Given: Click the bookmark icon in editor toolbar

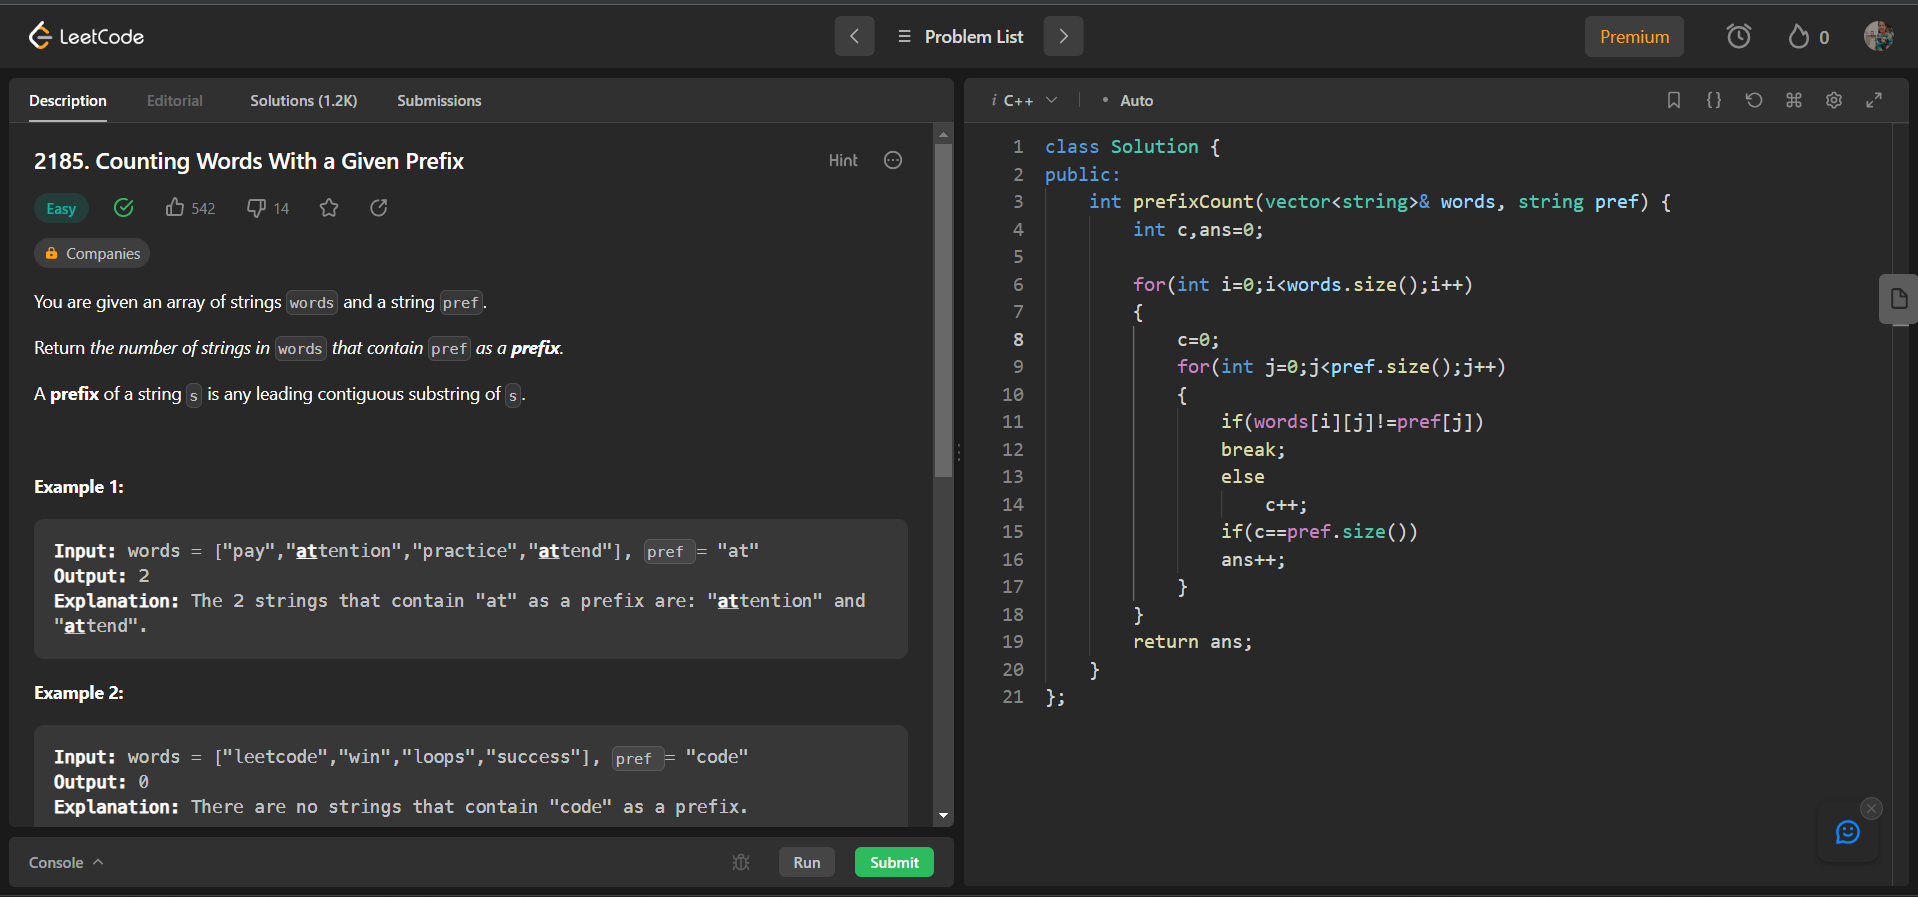Looking at the screenshot, I should coord(1674,100).
